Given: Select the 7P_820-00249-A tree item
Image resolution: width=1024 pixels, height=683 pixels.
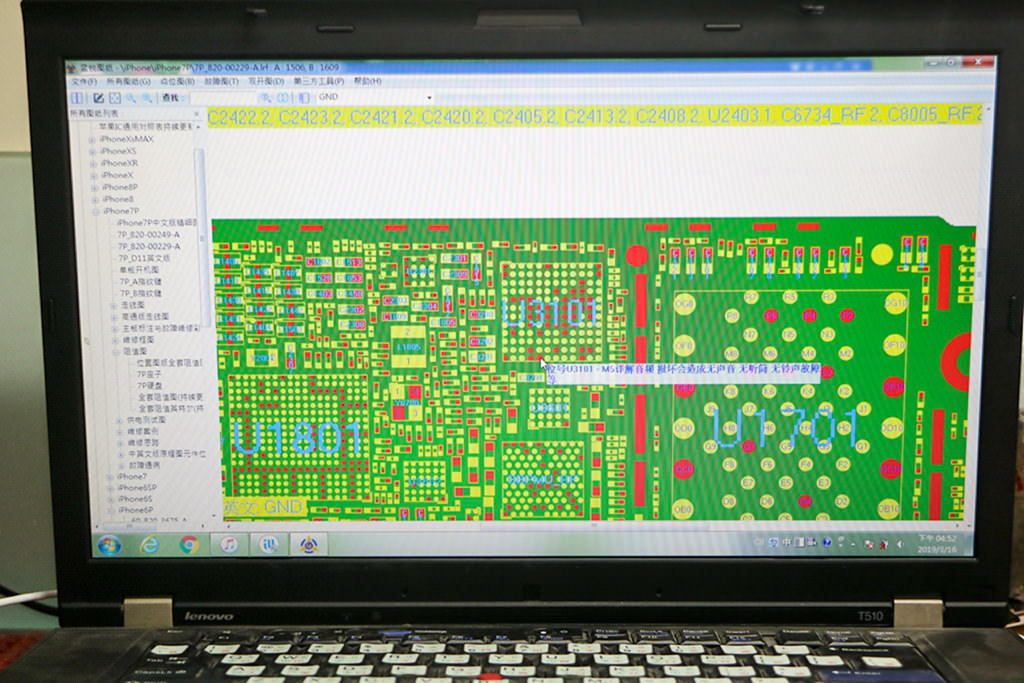Looking at the screenshot, I should tap(148, 234).
